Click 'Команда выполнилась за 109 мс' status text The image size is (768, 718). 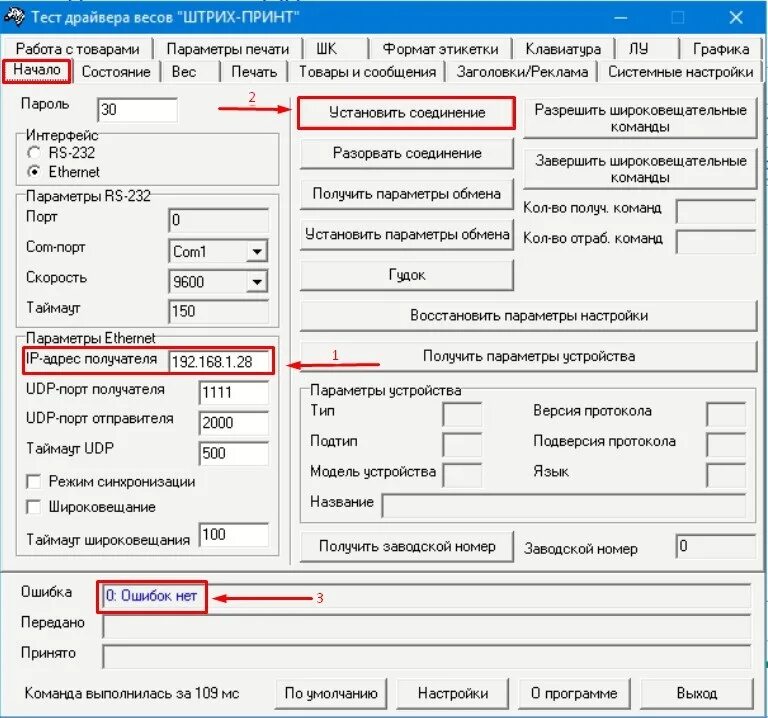coord(132,694)
